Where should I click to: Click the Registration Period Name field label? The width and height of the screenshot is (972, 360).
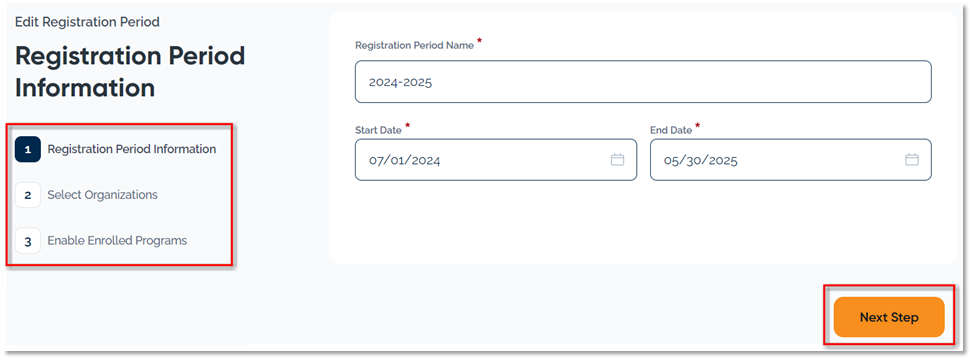(x=414, y=45)
